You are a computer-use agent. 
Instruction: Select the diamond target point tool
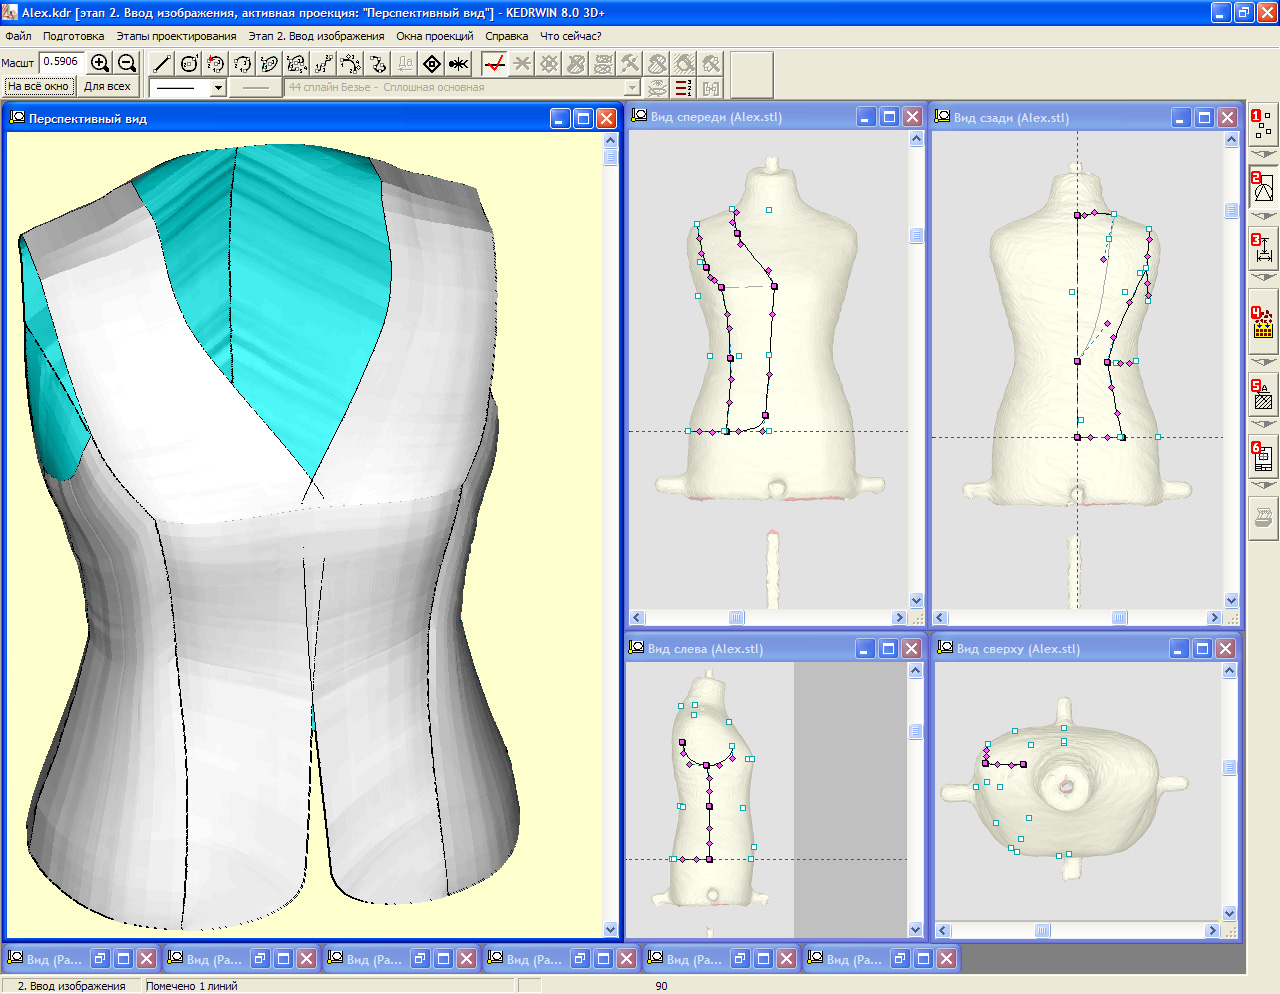(x=432, y=64)
